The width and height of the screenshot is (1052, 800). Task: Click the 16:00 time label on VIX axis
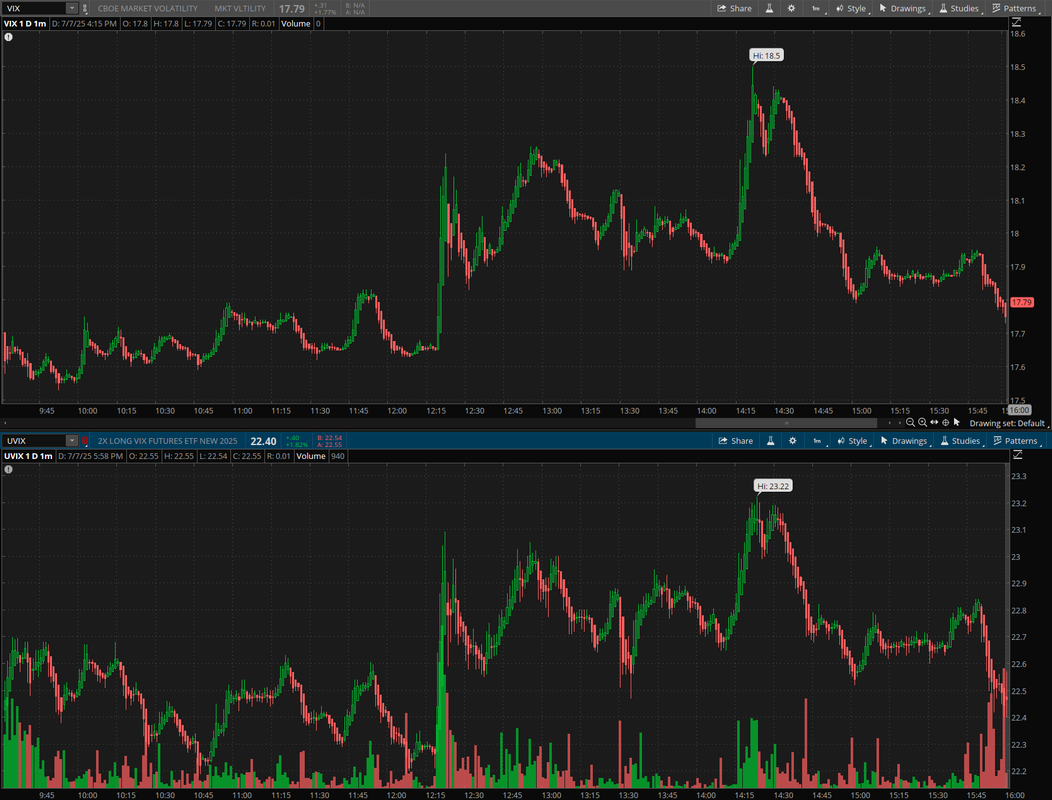point(1019,410)
